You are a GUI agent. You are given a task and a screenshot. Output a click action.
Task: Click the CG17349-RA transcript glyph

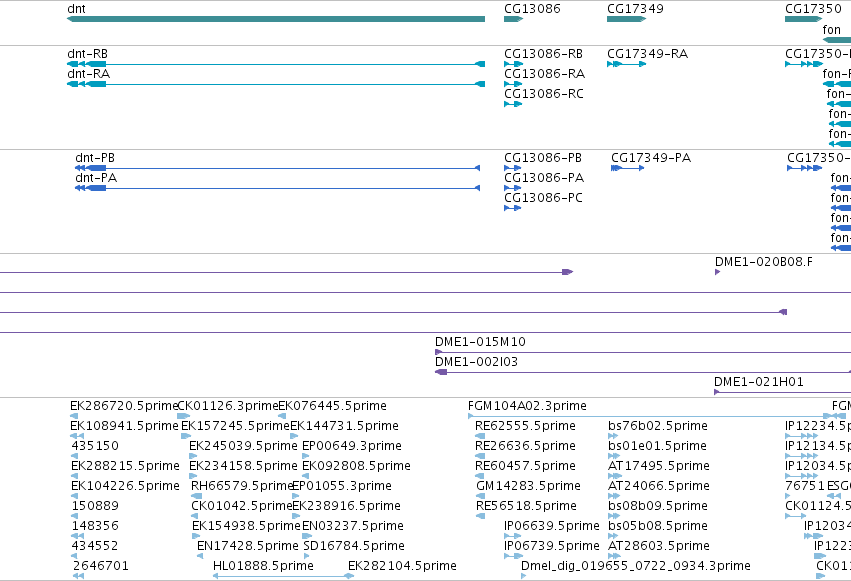(626, 64)
